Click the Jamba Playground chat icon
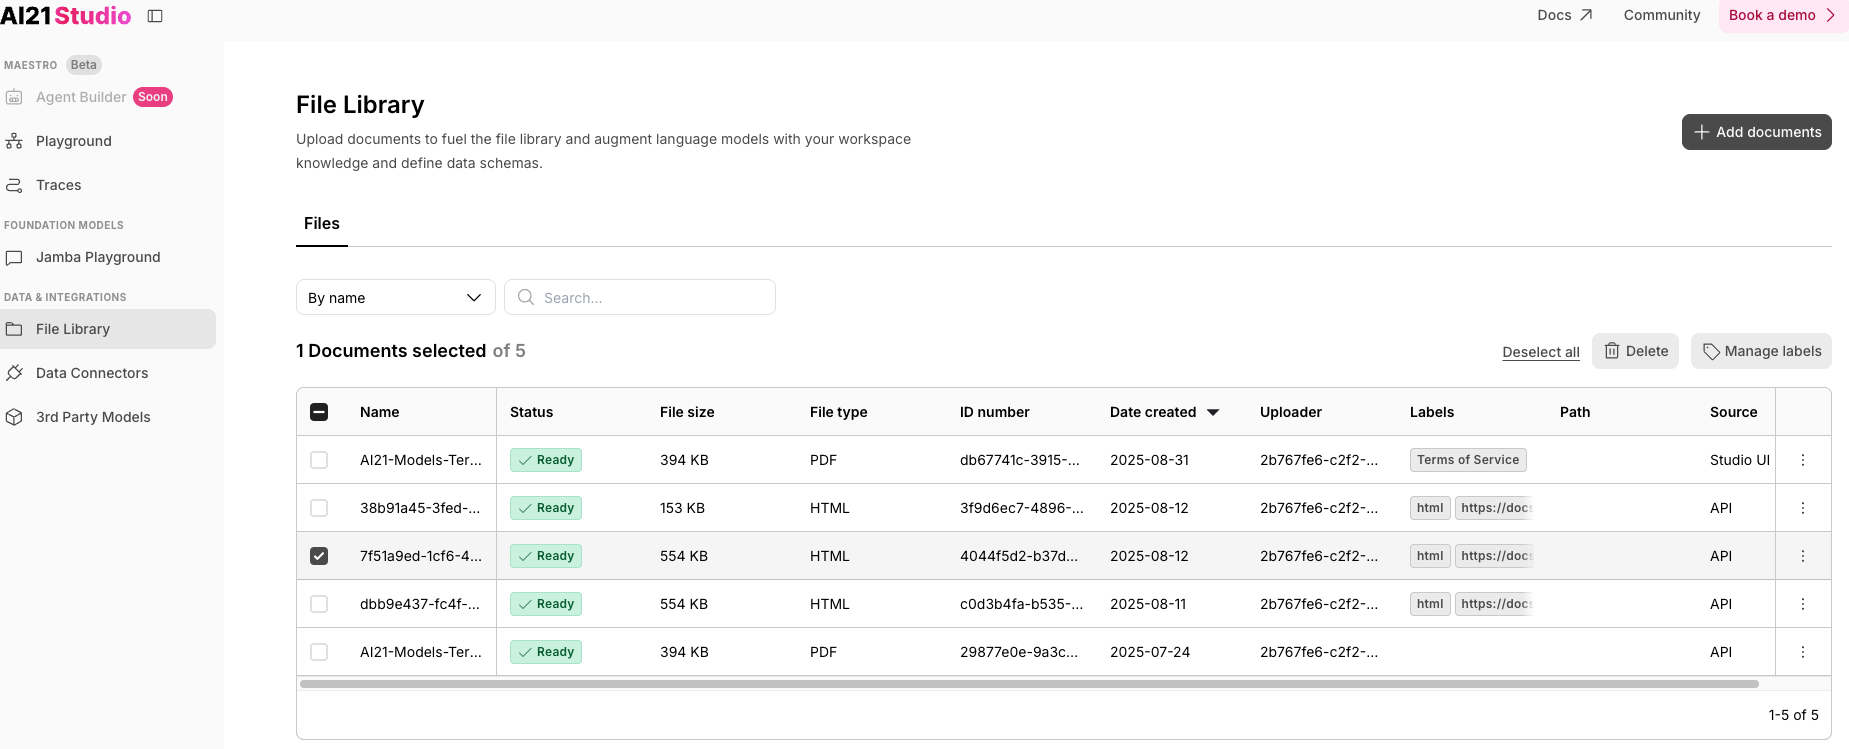 (14, 257)
